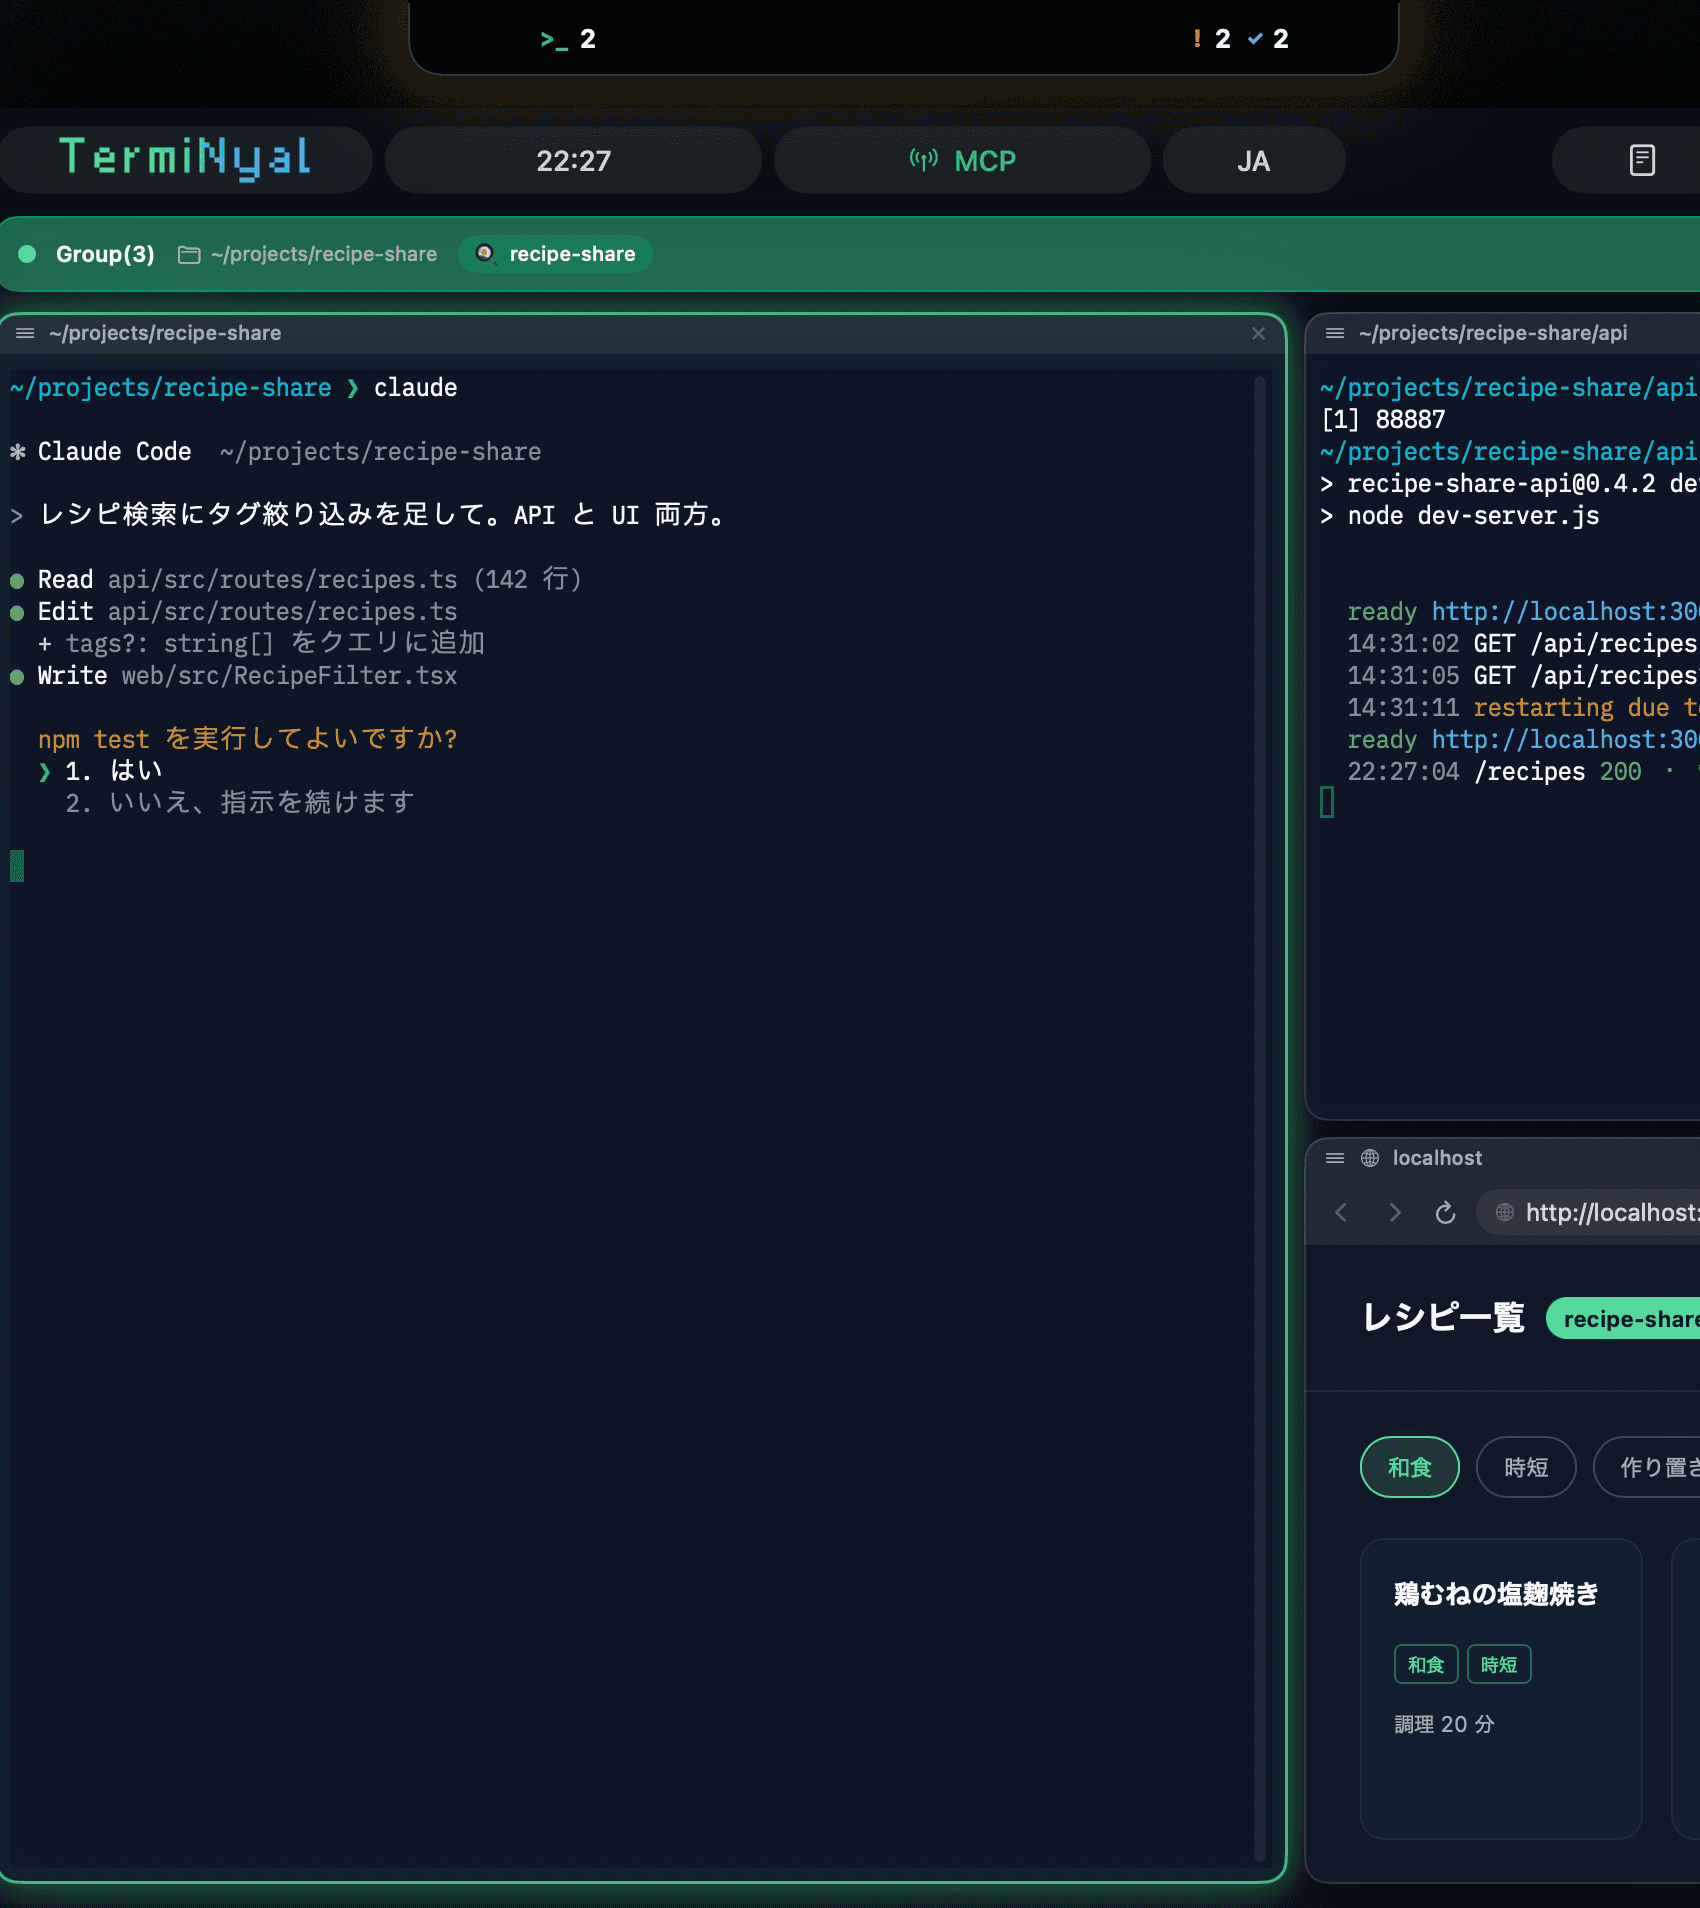
Task: Click the '14:31:11 restarting due' log line
Action: point(1523,708)
